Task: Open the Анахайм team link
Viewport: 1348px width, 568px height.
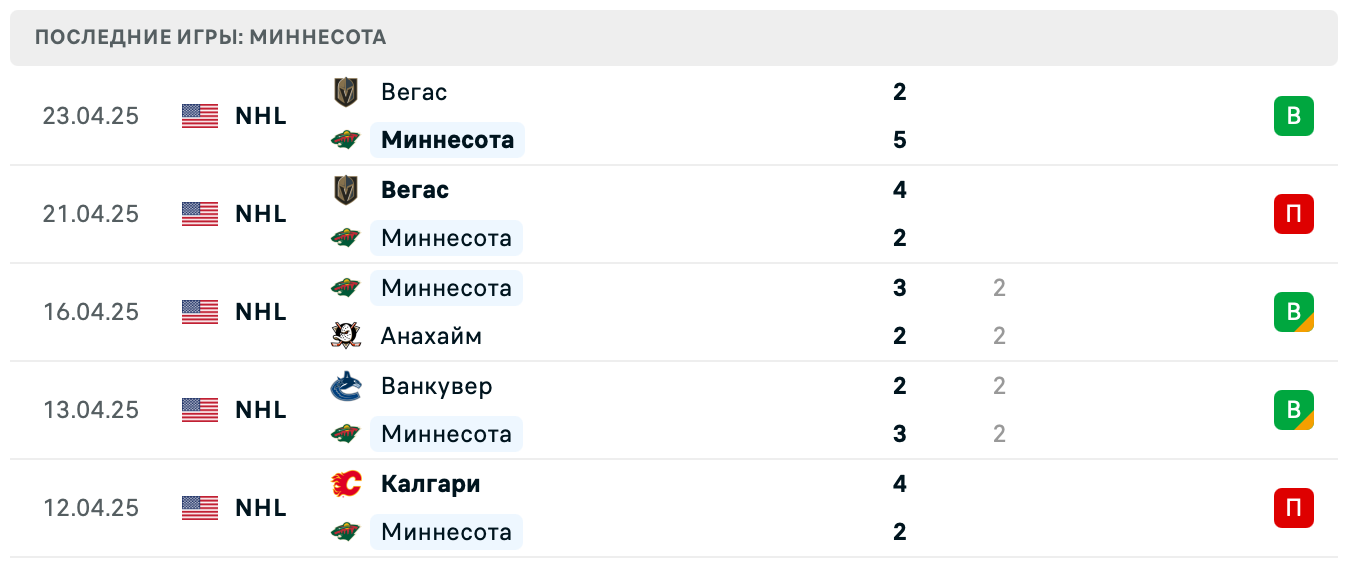Action: tap(431, 336)
